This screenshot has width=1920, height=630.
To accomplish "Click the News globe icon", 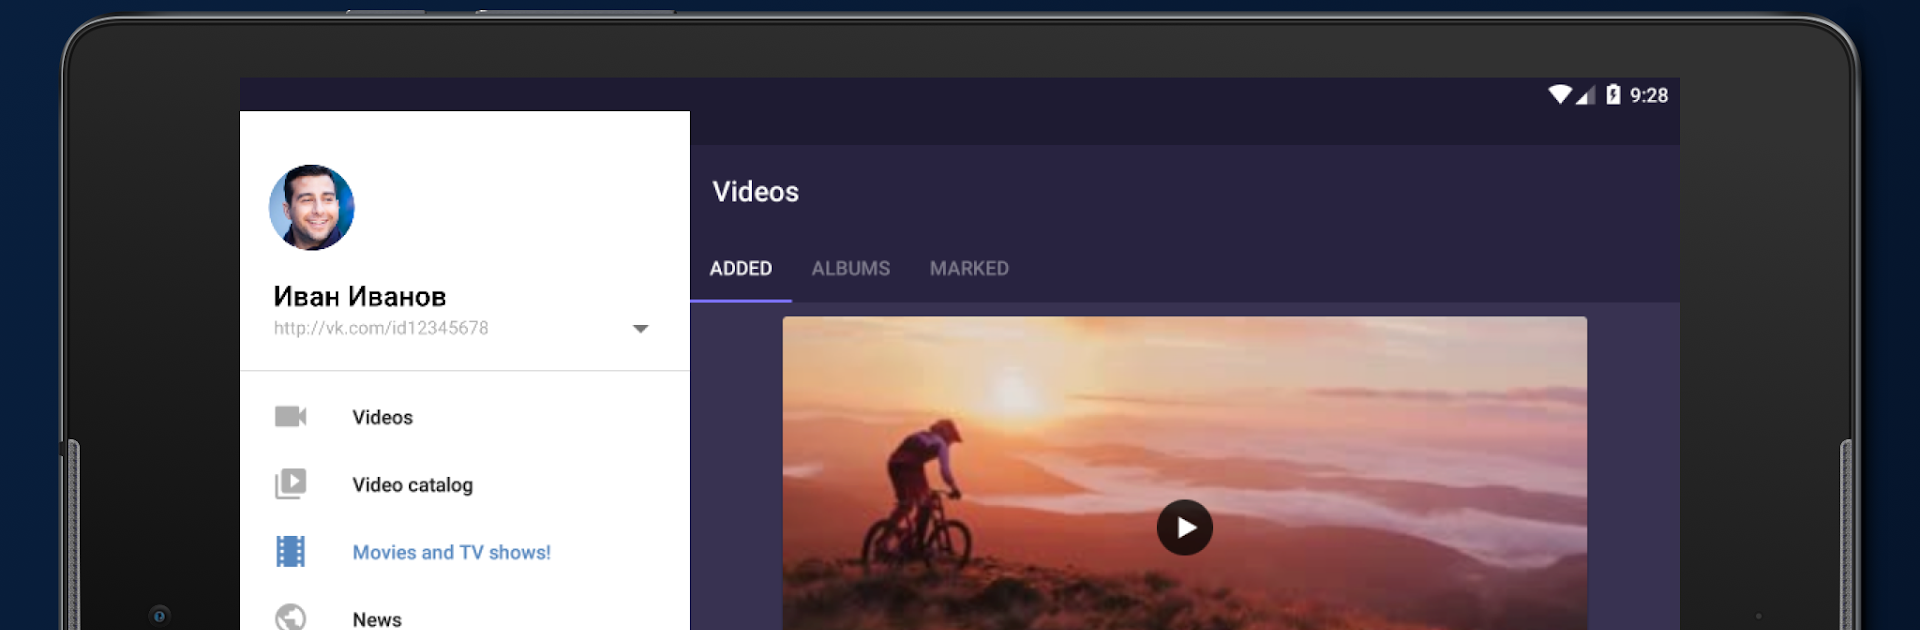I will (x=291, y=617).
